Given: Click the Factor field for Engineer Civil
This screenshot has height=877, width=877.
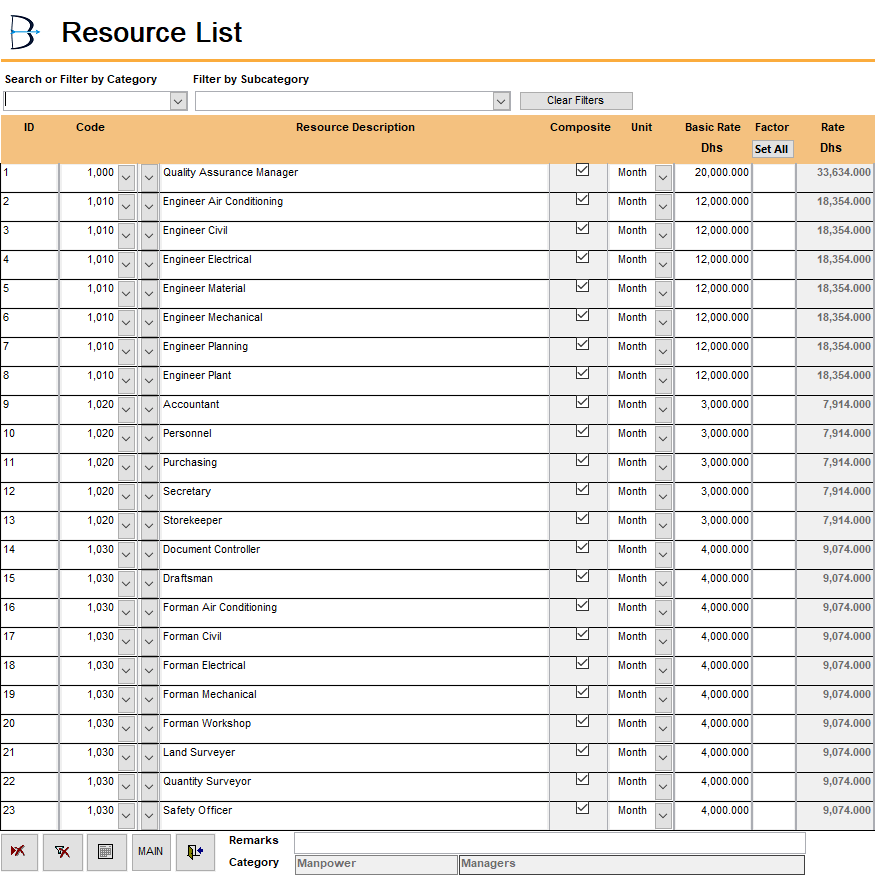Looking at the screenshot, I should (x=774, y=236).
